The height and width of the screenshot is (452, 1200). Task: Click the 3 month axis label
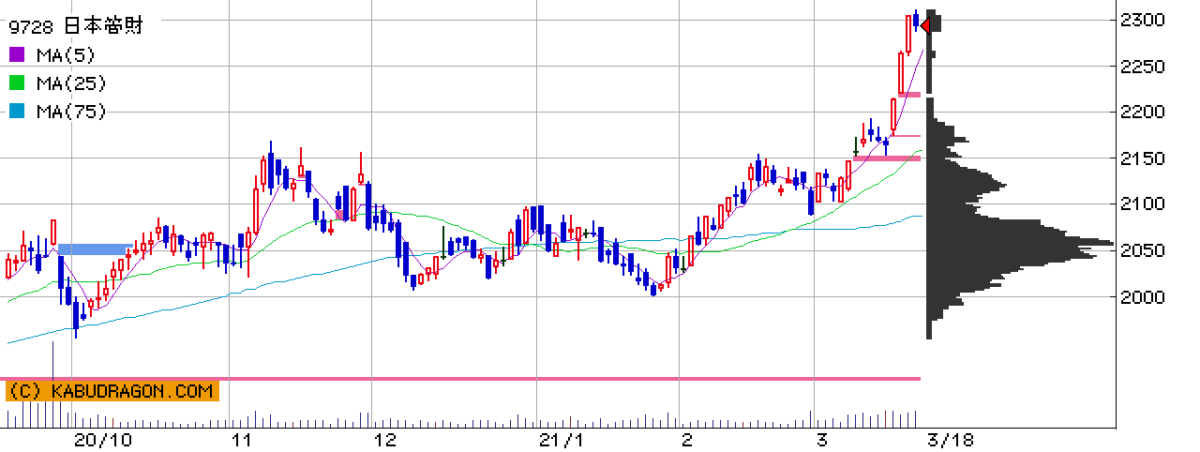coord(822,440)
